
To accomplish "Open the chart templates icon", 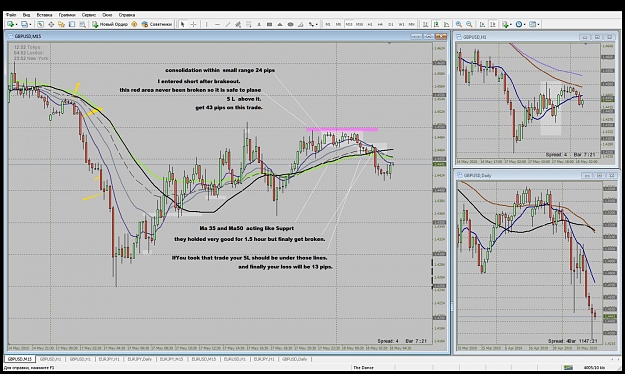I will tap(533, 24).
